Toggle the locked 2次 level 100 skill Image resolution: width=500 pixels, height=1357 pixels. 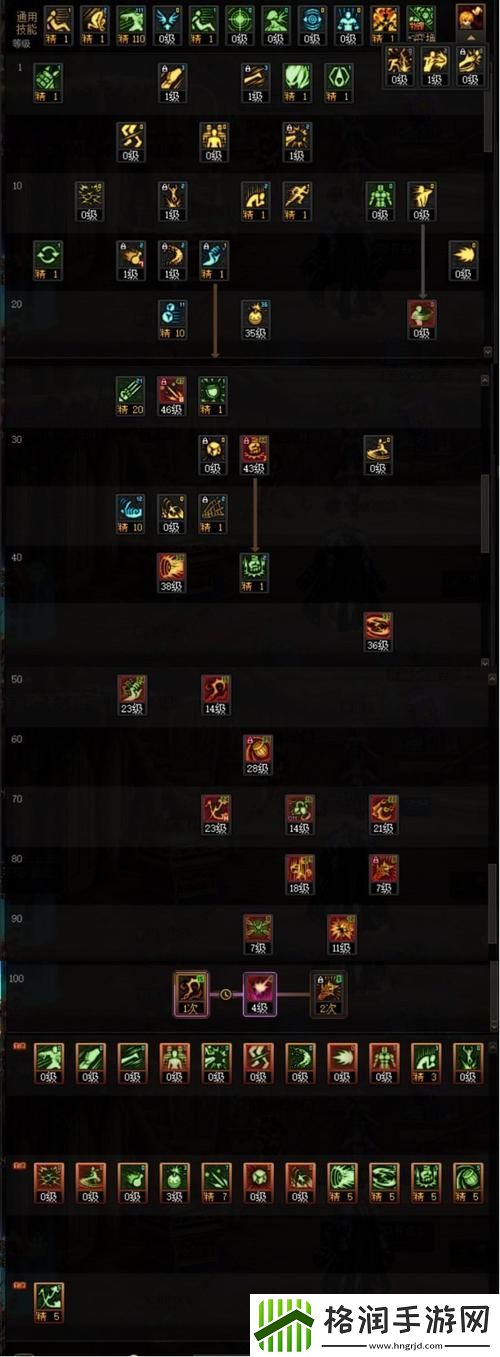[x=328, y=993]
